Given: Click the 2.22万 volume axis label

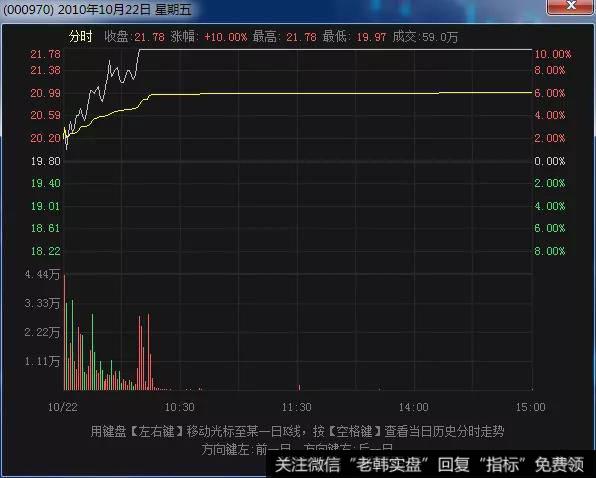Looking at the screenshot, I should [x=42, y=332].
